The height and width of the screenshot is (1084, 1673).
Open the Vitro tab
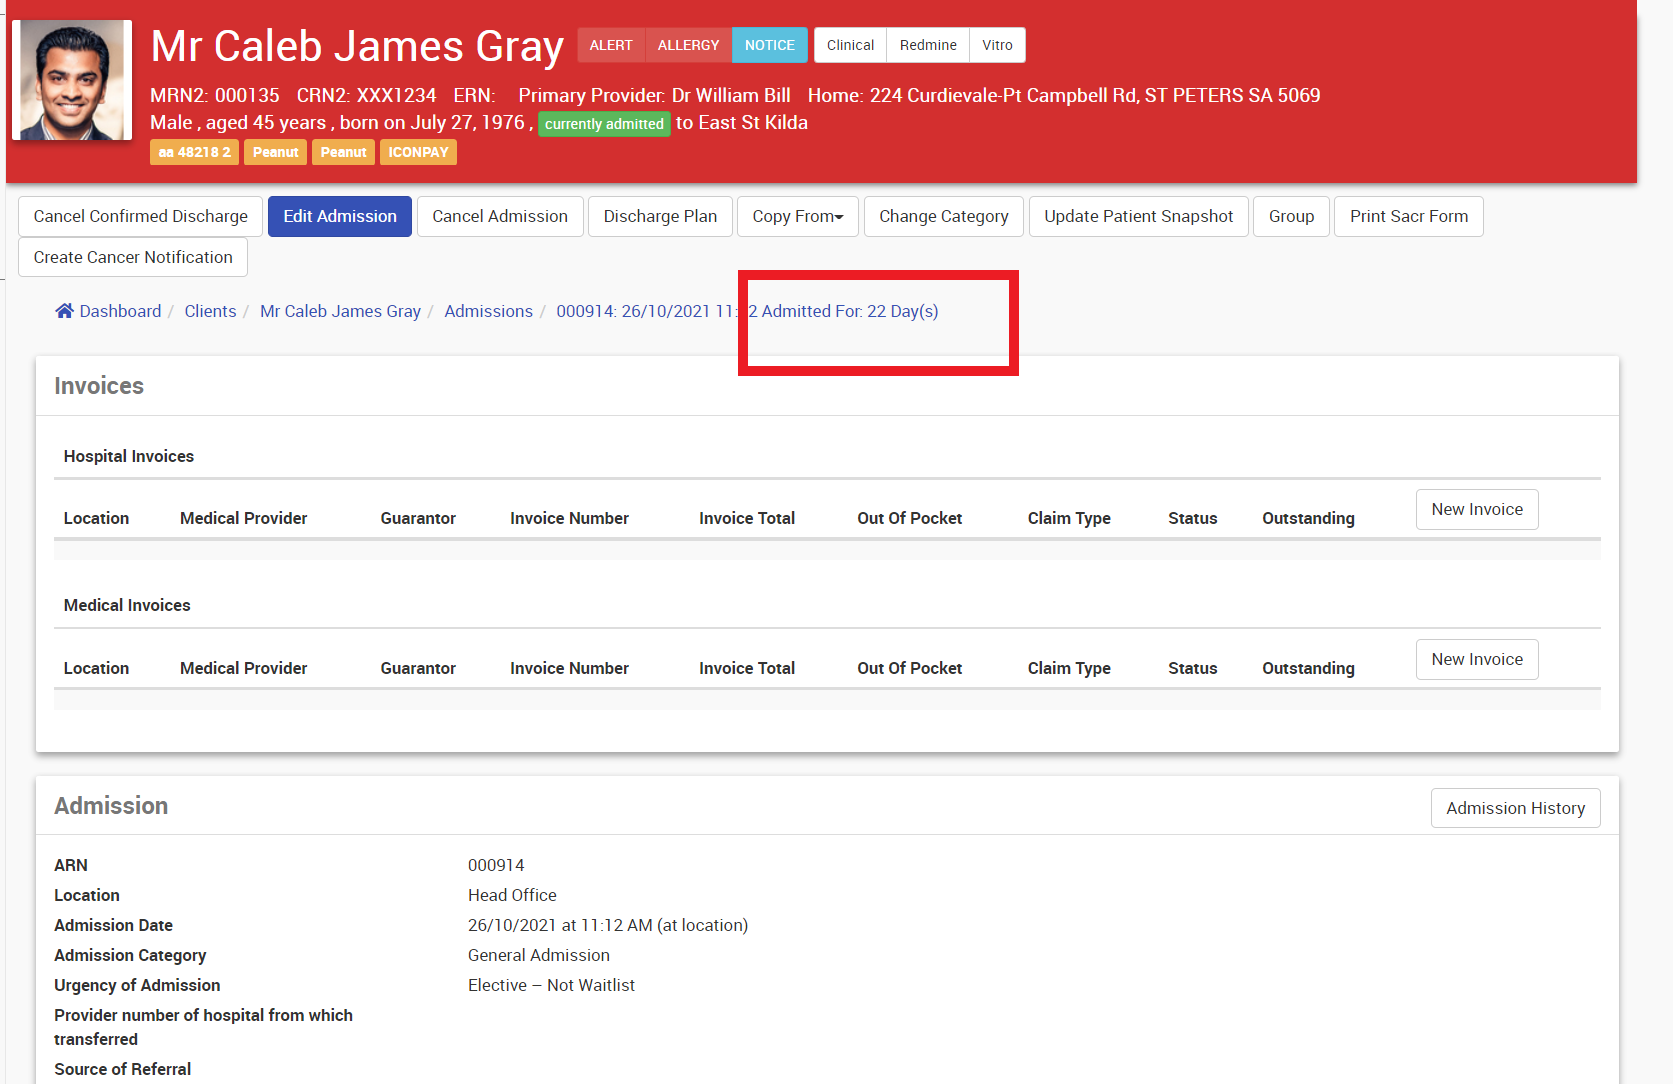pos(997,45)
